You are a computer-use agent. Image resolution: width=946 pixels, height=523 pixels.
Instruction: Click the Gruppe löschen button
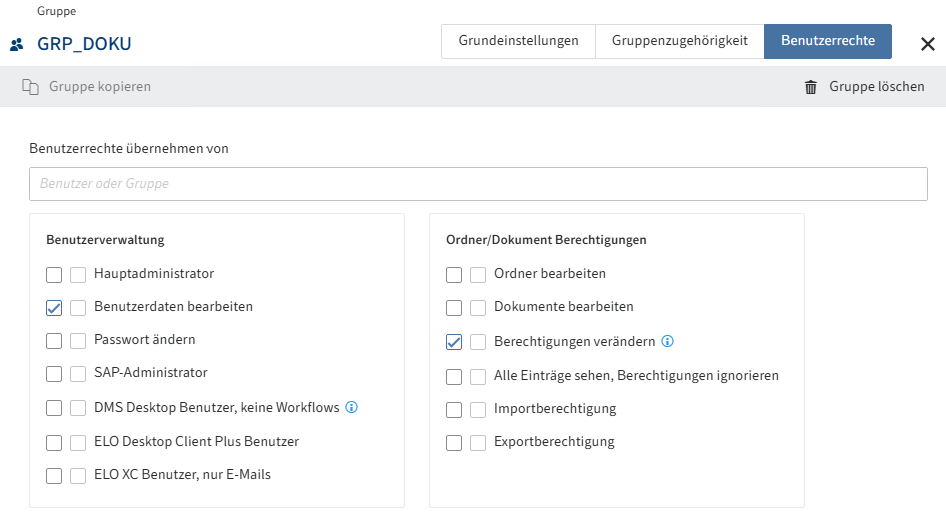pos(864,87)
